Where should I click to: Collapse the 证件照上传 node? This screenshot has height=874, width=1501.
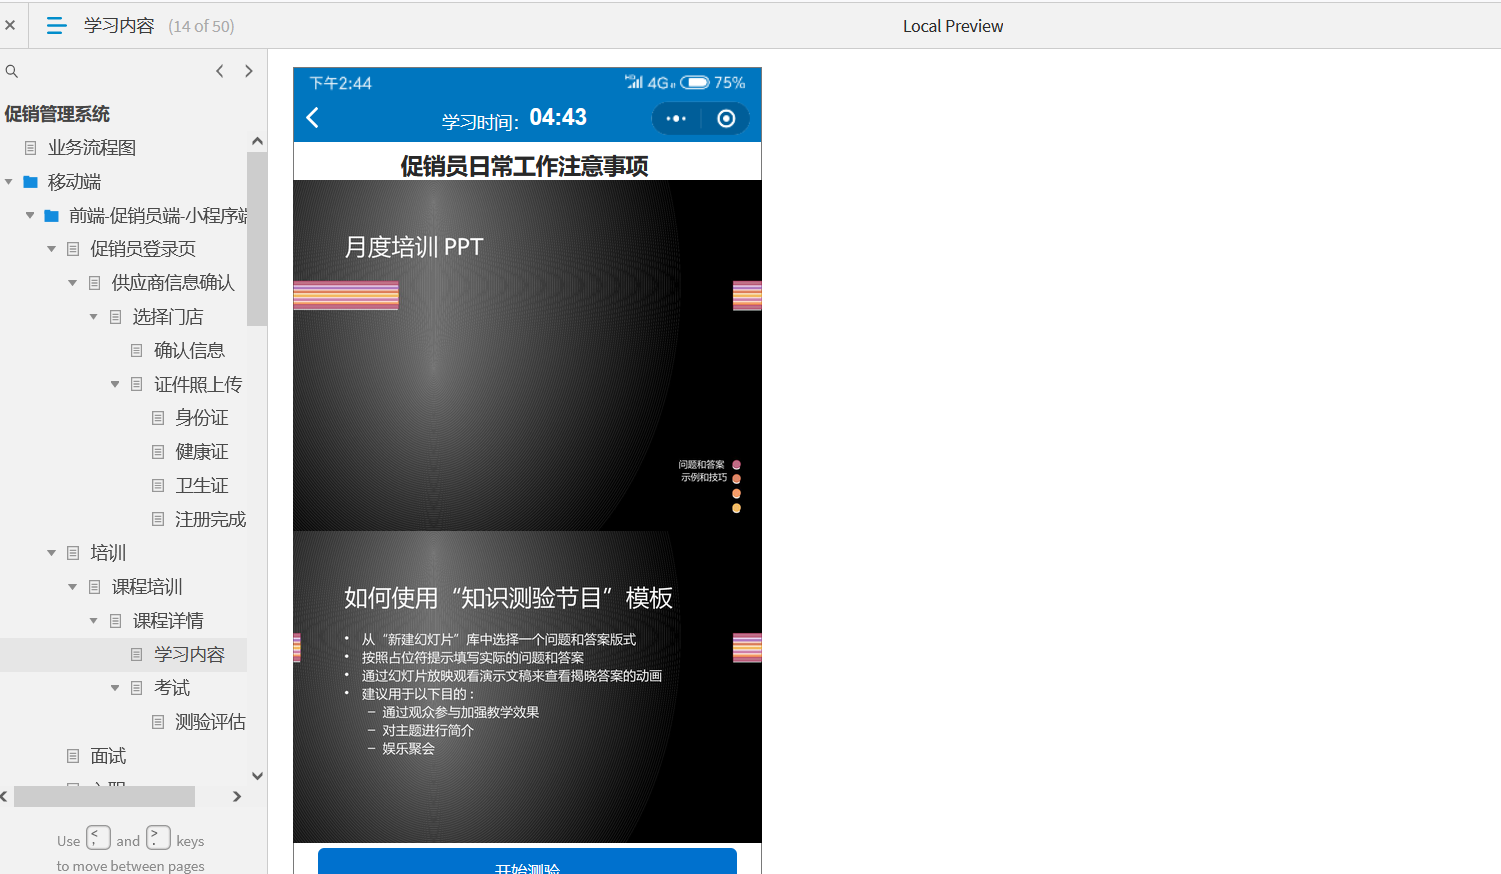tap(115, 385)
